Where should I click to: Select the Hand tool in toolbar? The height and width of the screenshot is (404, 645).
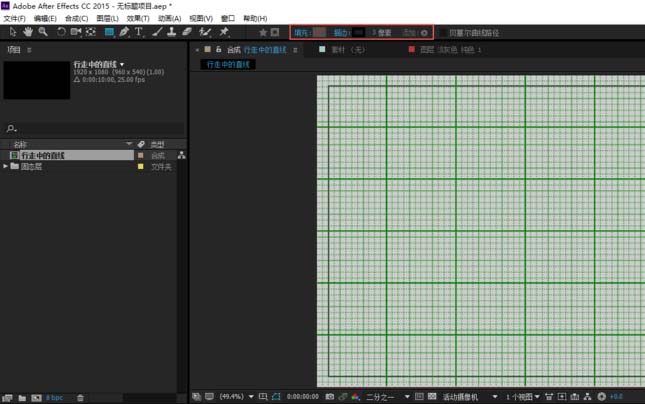pos(28,32)
